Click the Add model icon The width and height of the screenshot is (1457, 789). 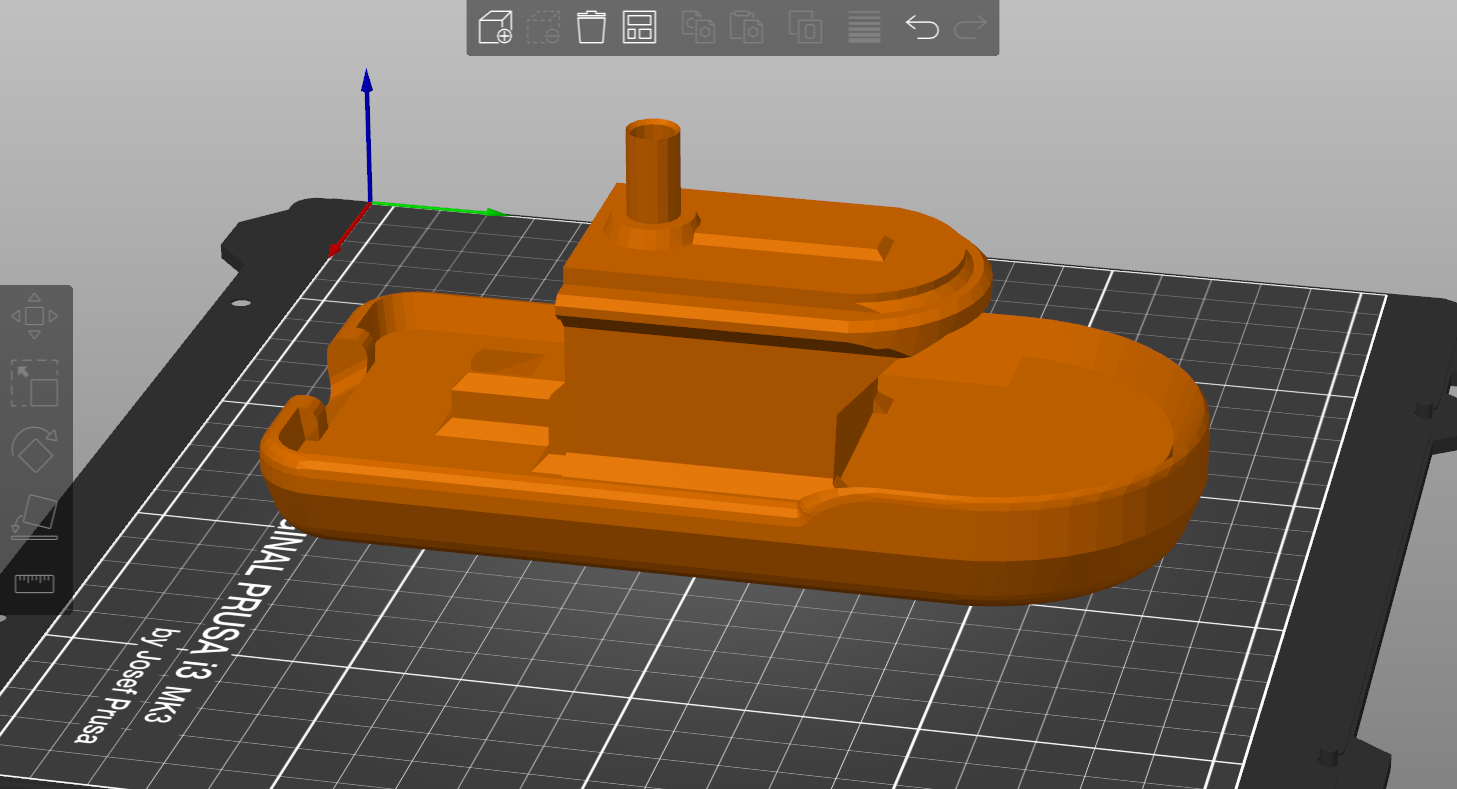pyautogui.click(x=495, y=27)
